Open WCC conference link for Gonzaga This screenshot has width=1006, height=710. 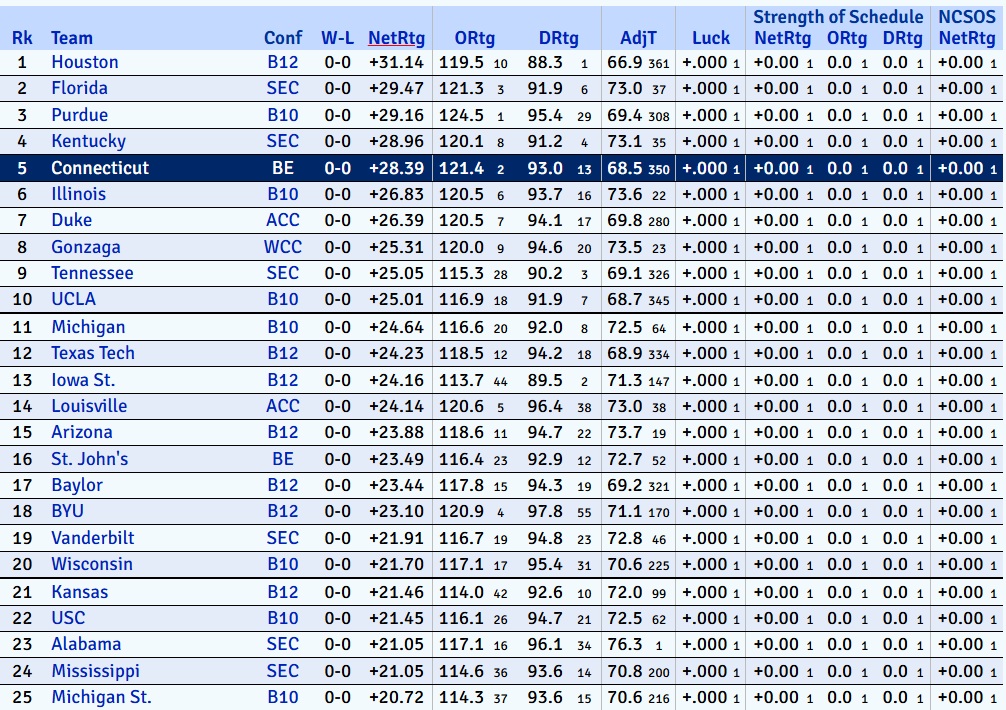click(283, 247)
